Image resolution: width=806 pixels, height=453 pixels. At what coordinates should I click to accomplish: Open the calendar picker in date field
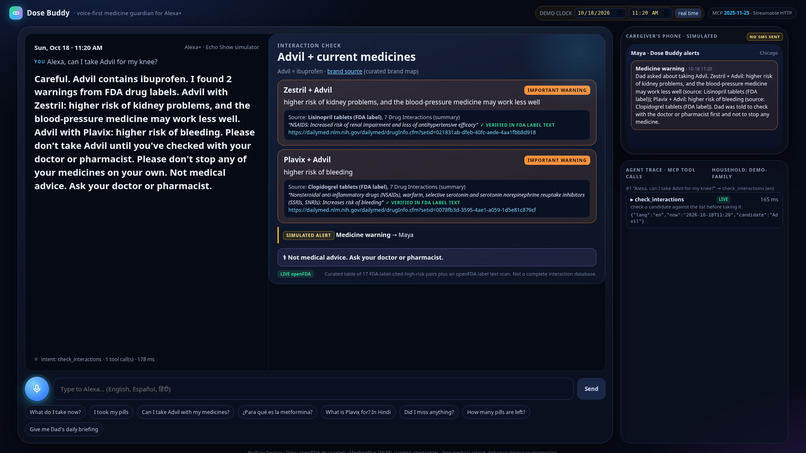pyautogui.click(x=620, y=13)
